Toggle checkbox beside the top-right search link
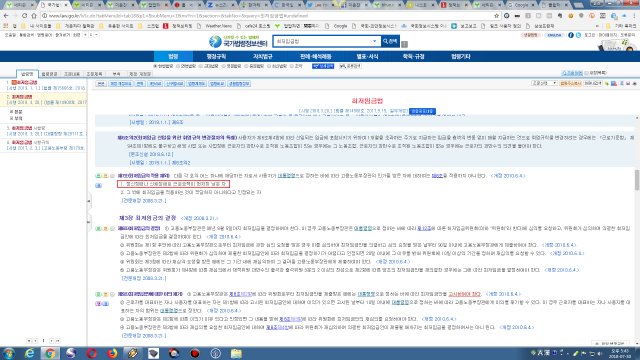Image resolution: width=640 pixels, height=360 pixels. 587,73
